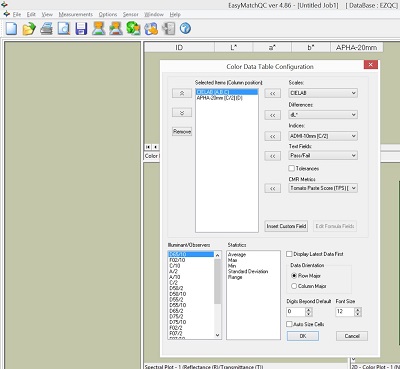Open the Text Fields dropdown showing Pass/Fail
The width and height of the screenshot is (400, 369).
point(323,155)
